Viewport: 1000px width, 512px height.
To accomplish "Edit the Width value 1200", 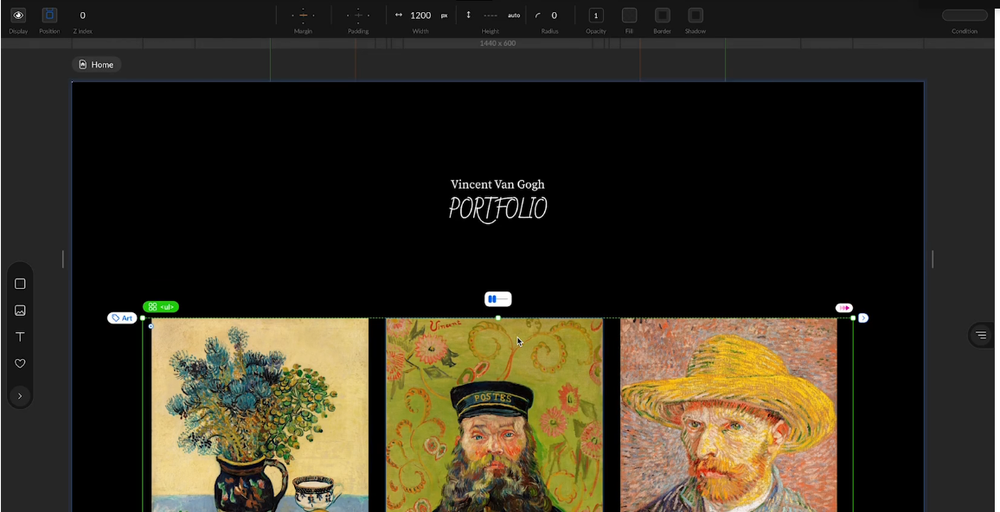I will (420, 15).
